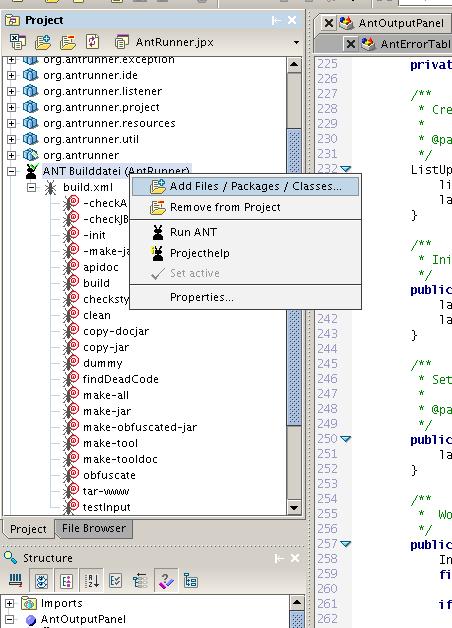Select the build ant target
This screenshot has width=452, height=628.
click(x=96, y=283)
